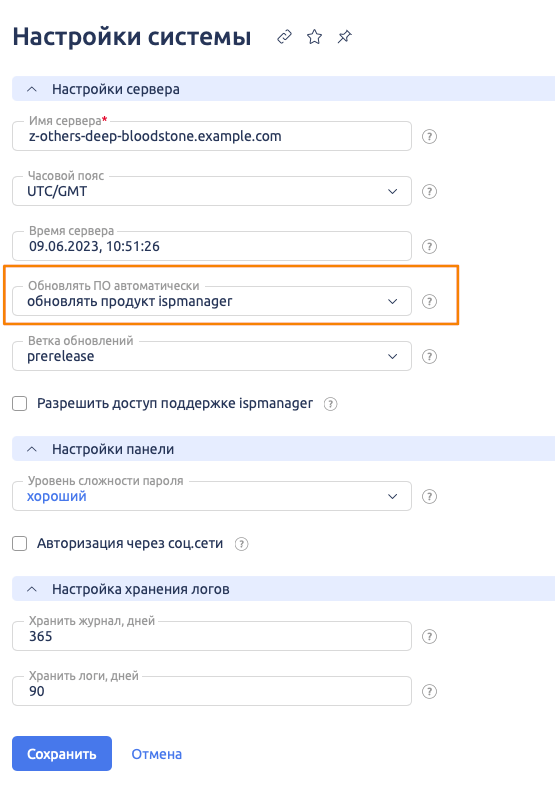Toggle Авторизация через соц.сети checkbox
This screenshot has height=797, width=555.
click(20, 544)
